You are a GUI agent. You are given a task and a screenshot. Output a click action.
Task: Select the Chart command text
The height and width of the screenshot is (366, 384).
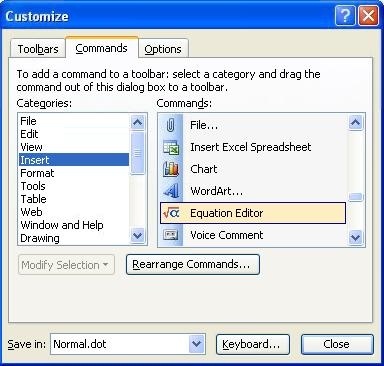[204, 169]
